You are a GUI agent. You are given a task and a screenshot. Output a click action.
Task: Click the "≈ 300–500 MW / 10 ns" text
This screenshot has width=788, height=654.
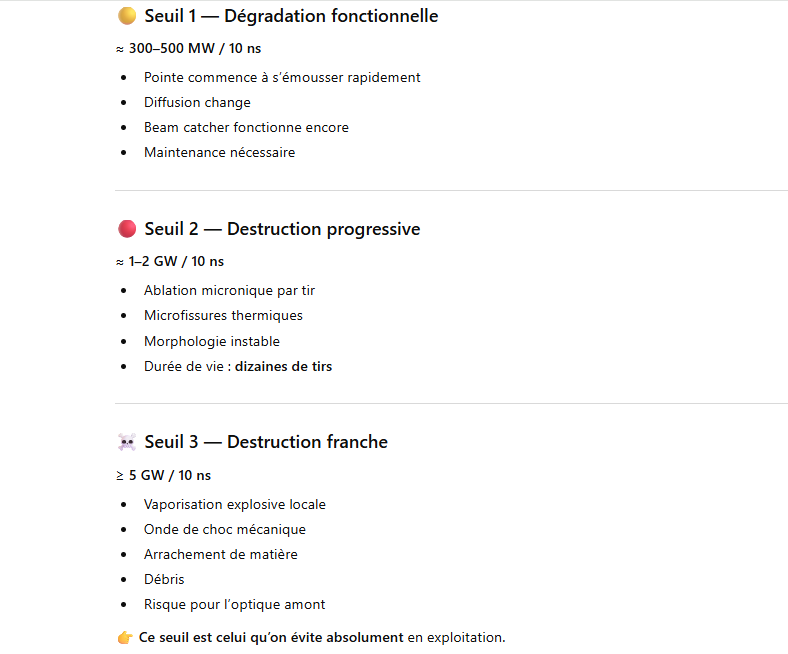(188, 48)
